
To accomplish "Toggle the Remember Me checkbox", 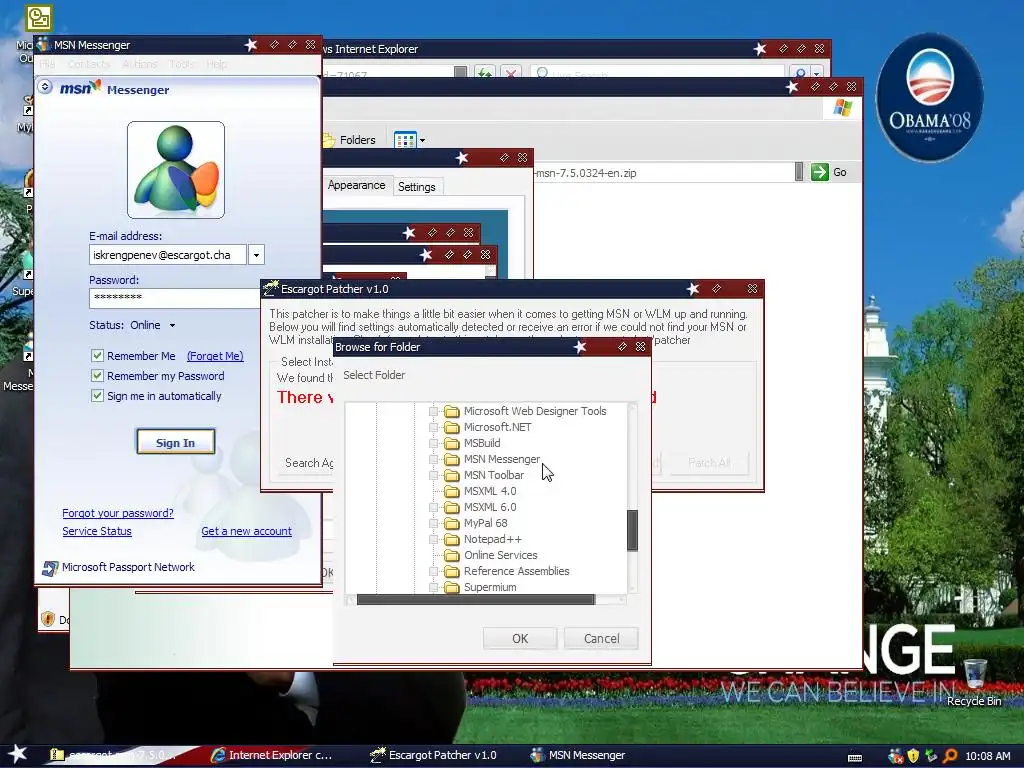I will coord(97,356).
